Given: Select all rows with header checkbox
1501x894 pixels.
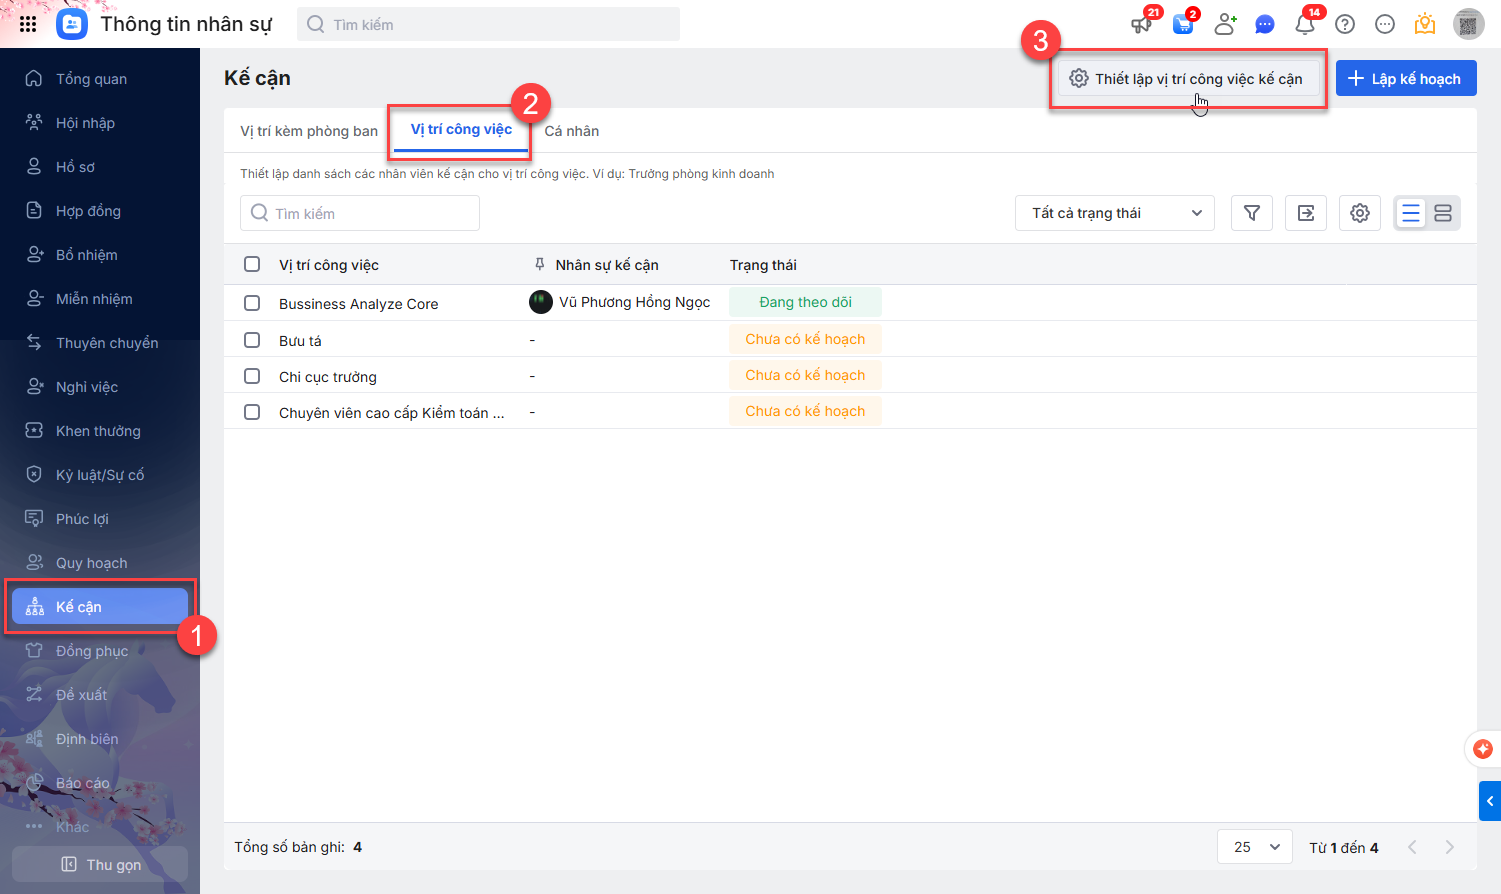Looking at the screenshot, I should (252, 264).
